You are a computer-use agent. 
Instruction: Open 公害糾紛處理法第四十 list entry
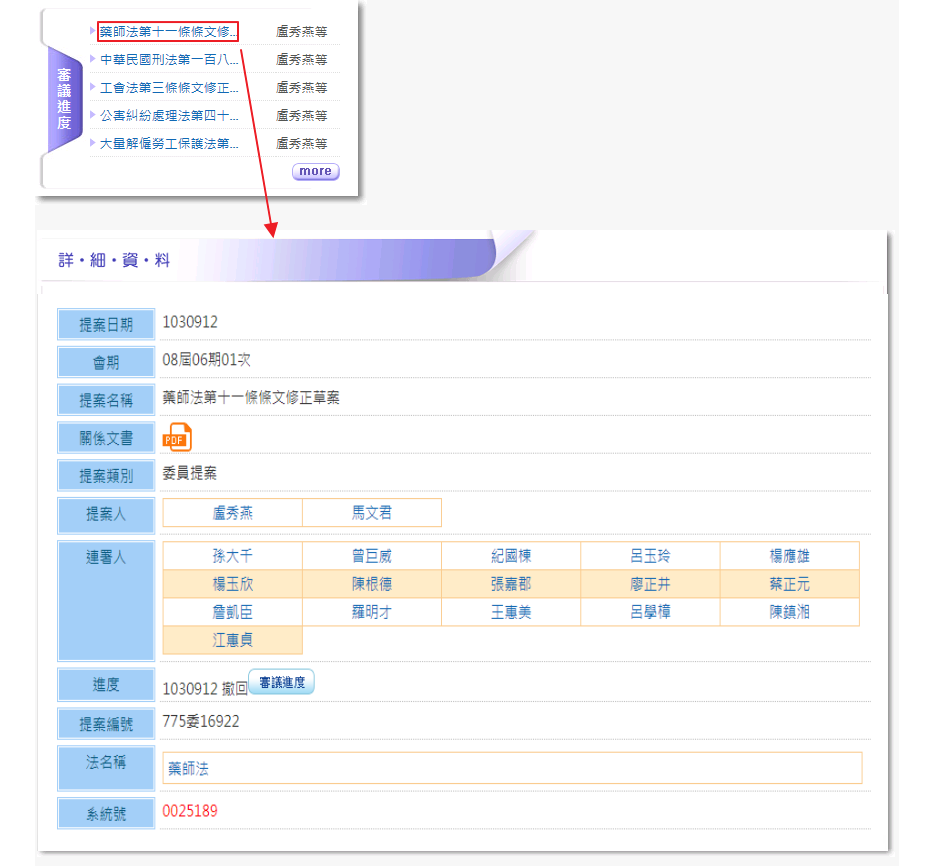[169, 116]
